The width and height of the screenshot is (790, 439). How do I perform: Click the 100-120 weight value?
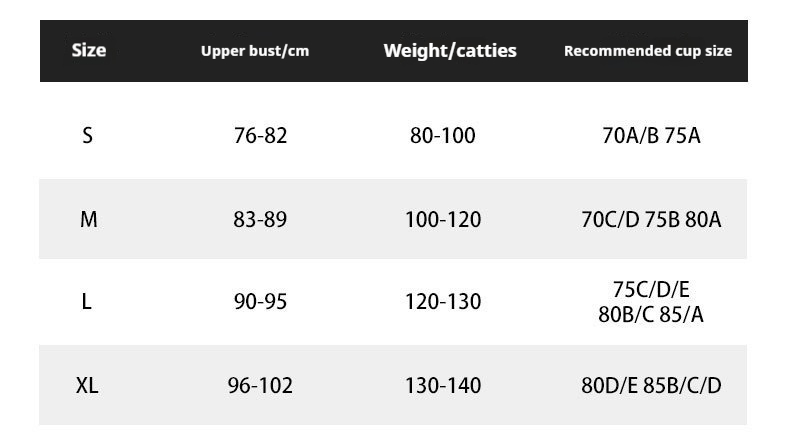[x=443, y=219]
